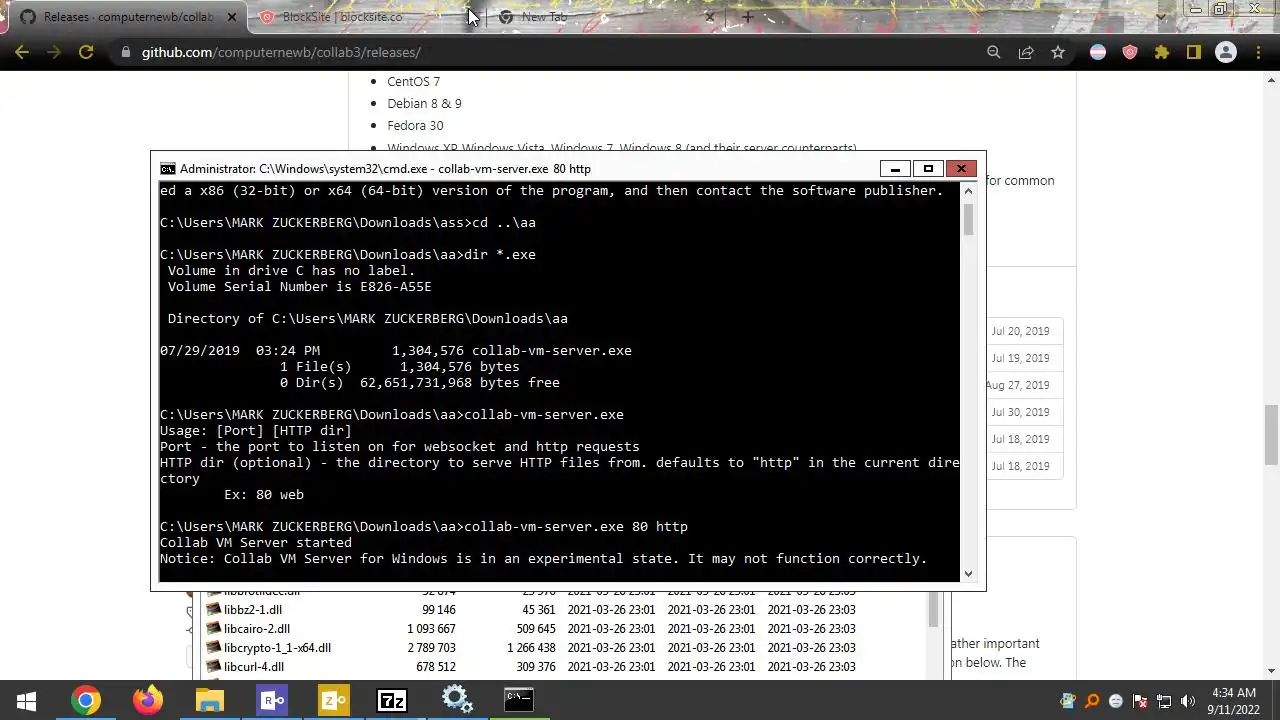The height and width of the screenshot is (720, 1280).
Task: Open the 4:34 AM clock calendar
Action: 1234,701
